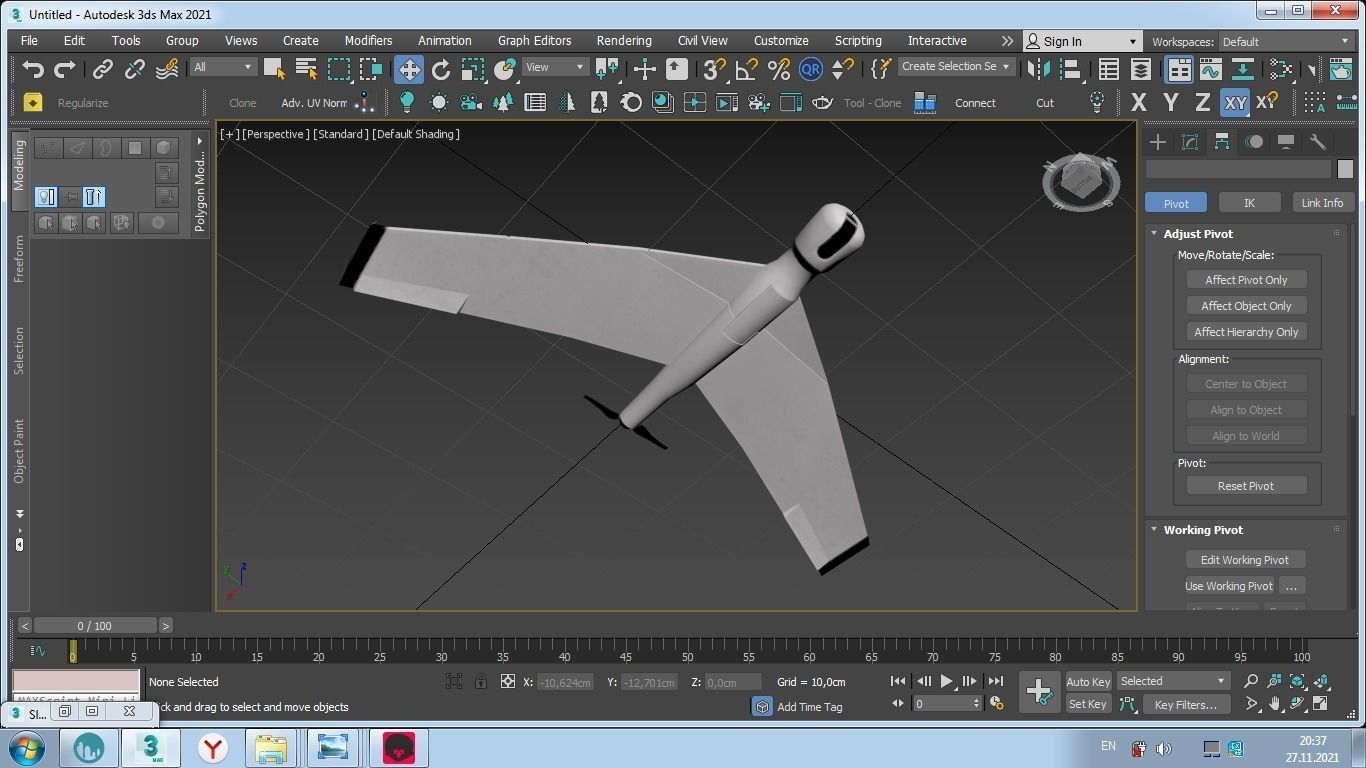
Task: Click the Play Animation button
Action: pyautogui.click(x=946, y=681)
